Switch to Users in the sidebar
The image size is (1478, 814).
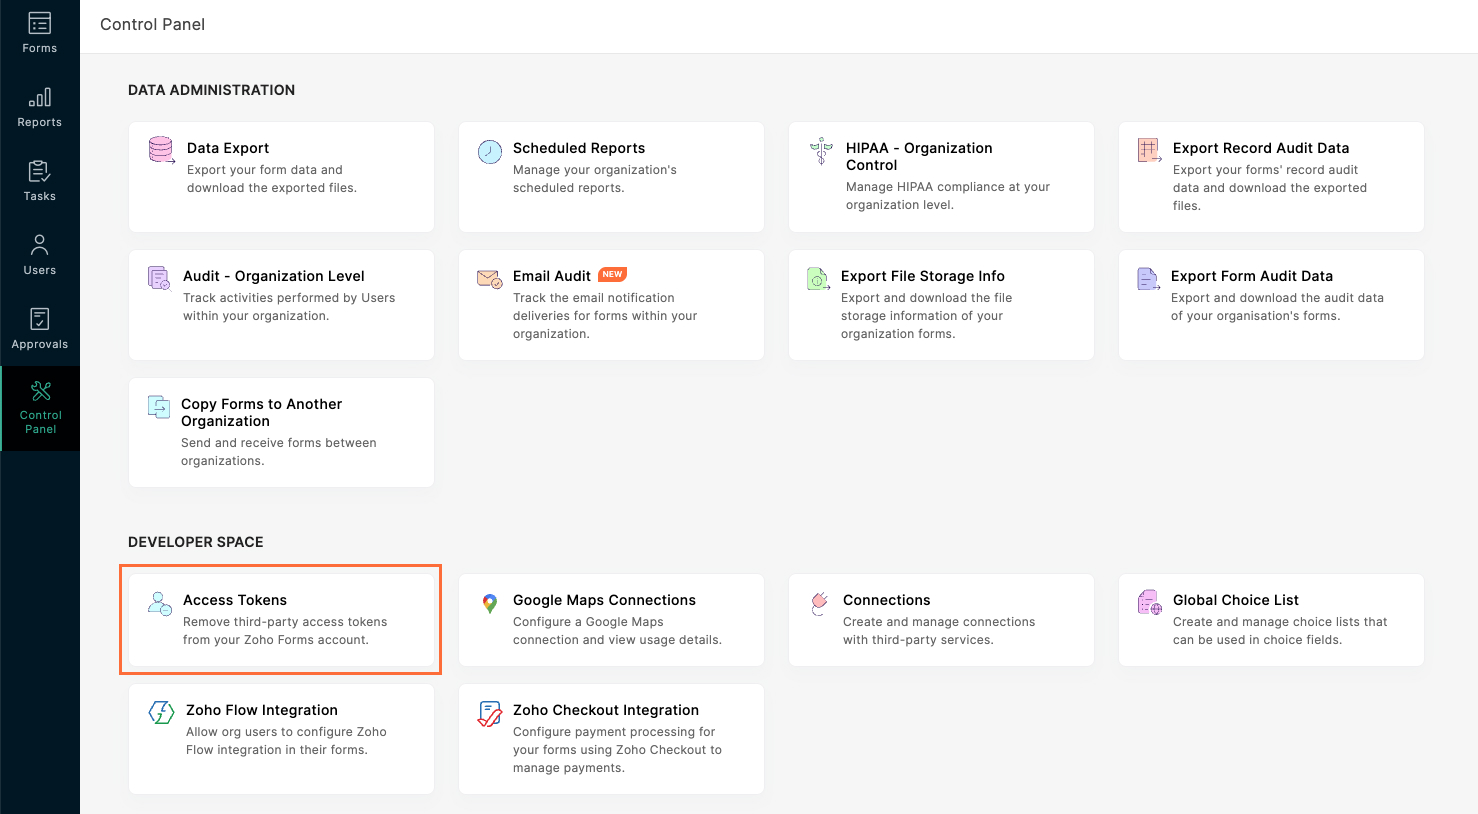[40, 255]
